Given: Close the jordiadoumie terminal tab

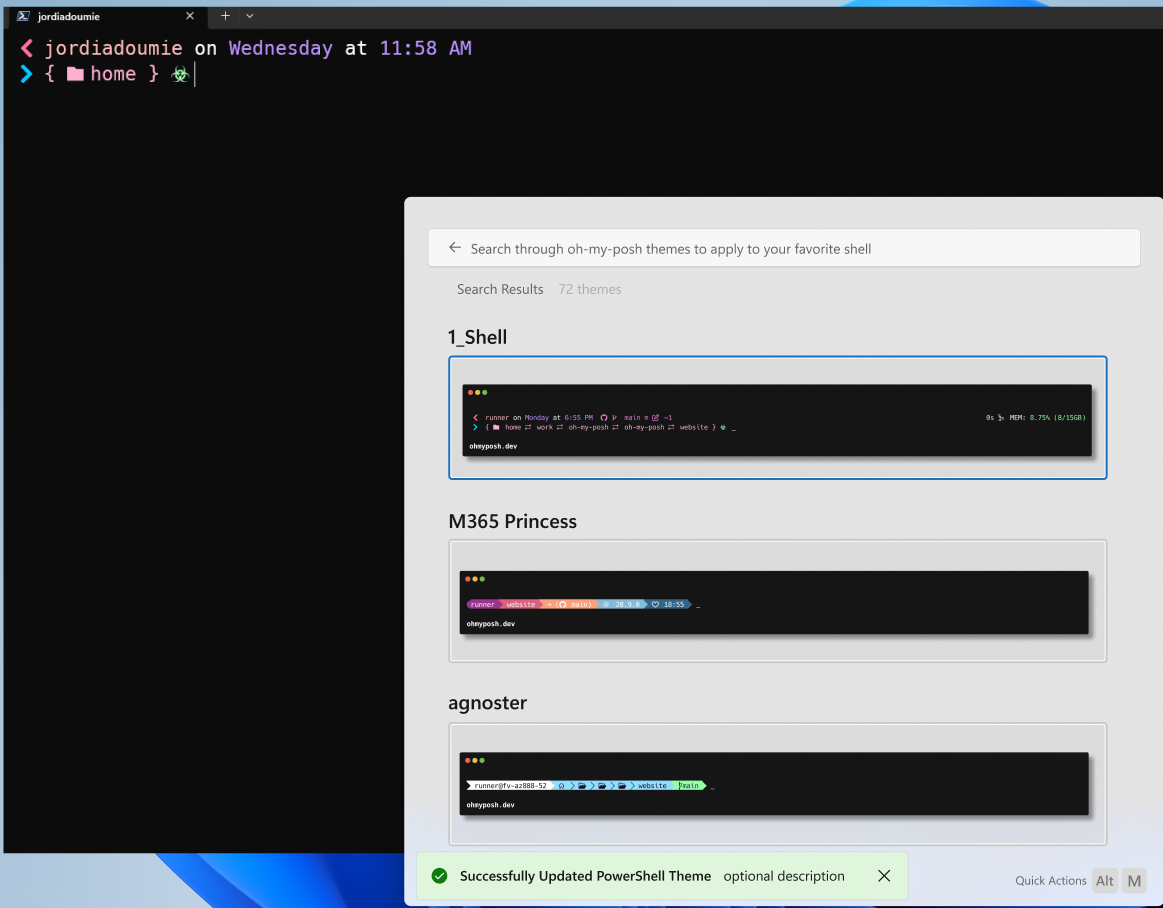Looking at the screenshot, I should click(x=190, y=16).
